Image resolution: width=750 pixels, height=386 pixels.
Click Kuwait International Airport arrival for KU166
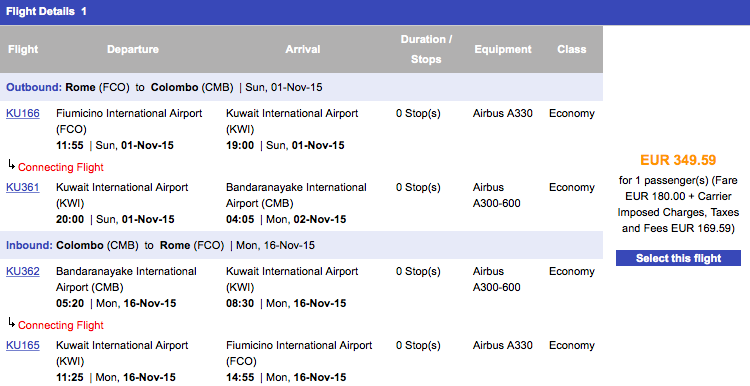pyautogui.click(x=292, y=121)
